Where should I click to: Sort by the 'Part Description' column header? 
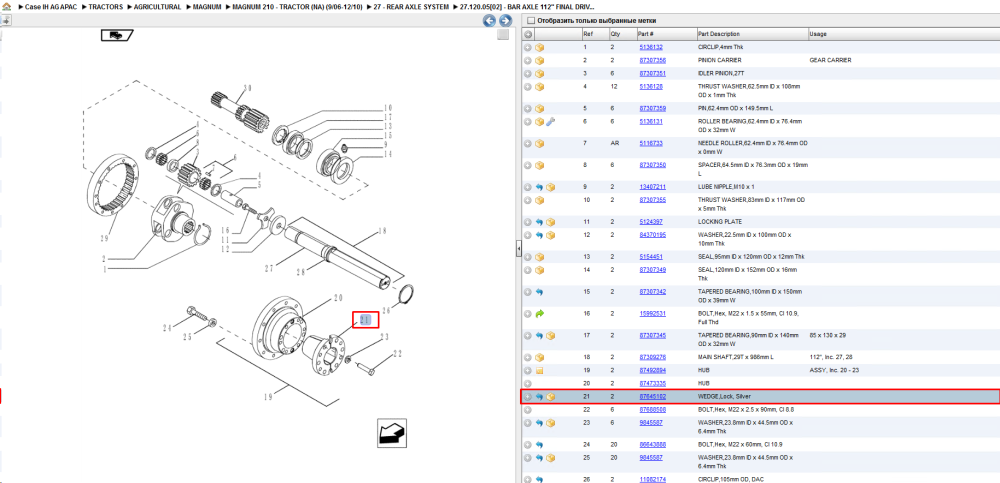(x=719, y=34)
